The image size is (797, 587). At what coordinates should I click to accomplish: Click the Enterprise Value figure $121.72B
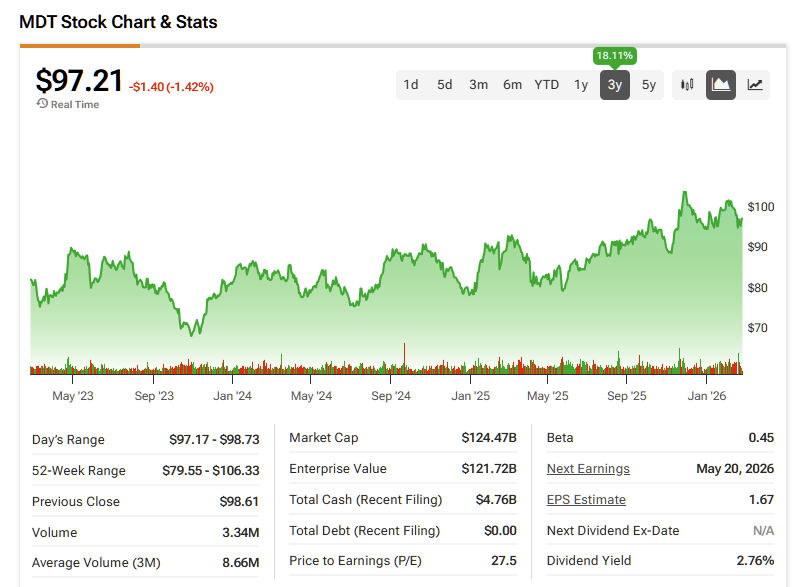(488, 469)
